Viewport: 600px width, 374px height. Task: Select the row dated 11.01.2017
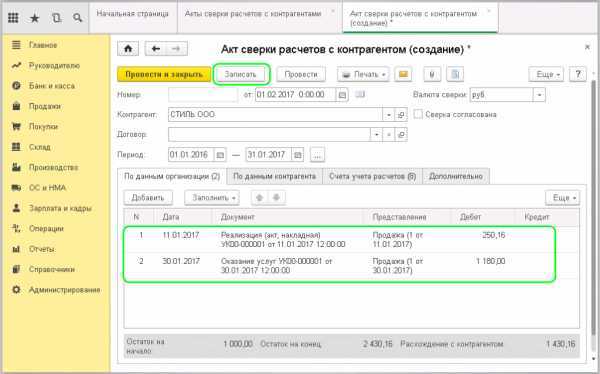(x=351, y=240)
